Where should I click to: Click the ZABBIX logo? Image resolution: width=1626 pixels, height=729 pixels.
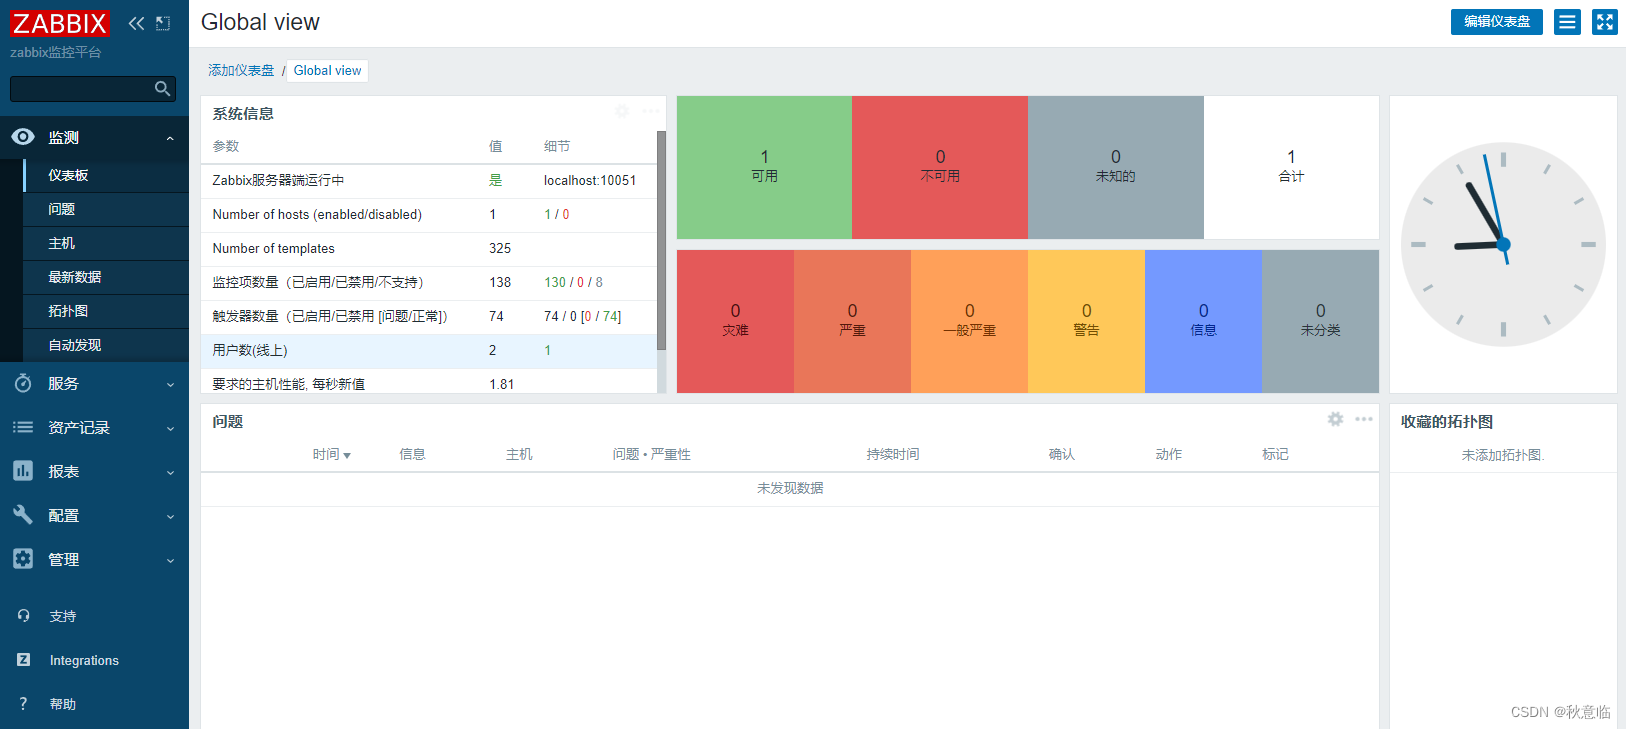(x=59, y=23)
